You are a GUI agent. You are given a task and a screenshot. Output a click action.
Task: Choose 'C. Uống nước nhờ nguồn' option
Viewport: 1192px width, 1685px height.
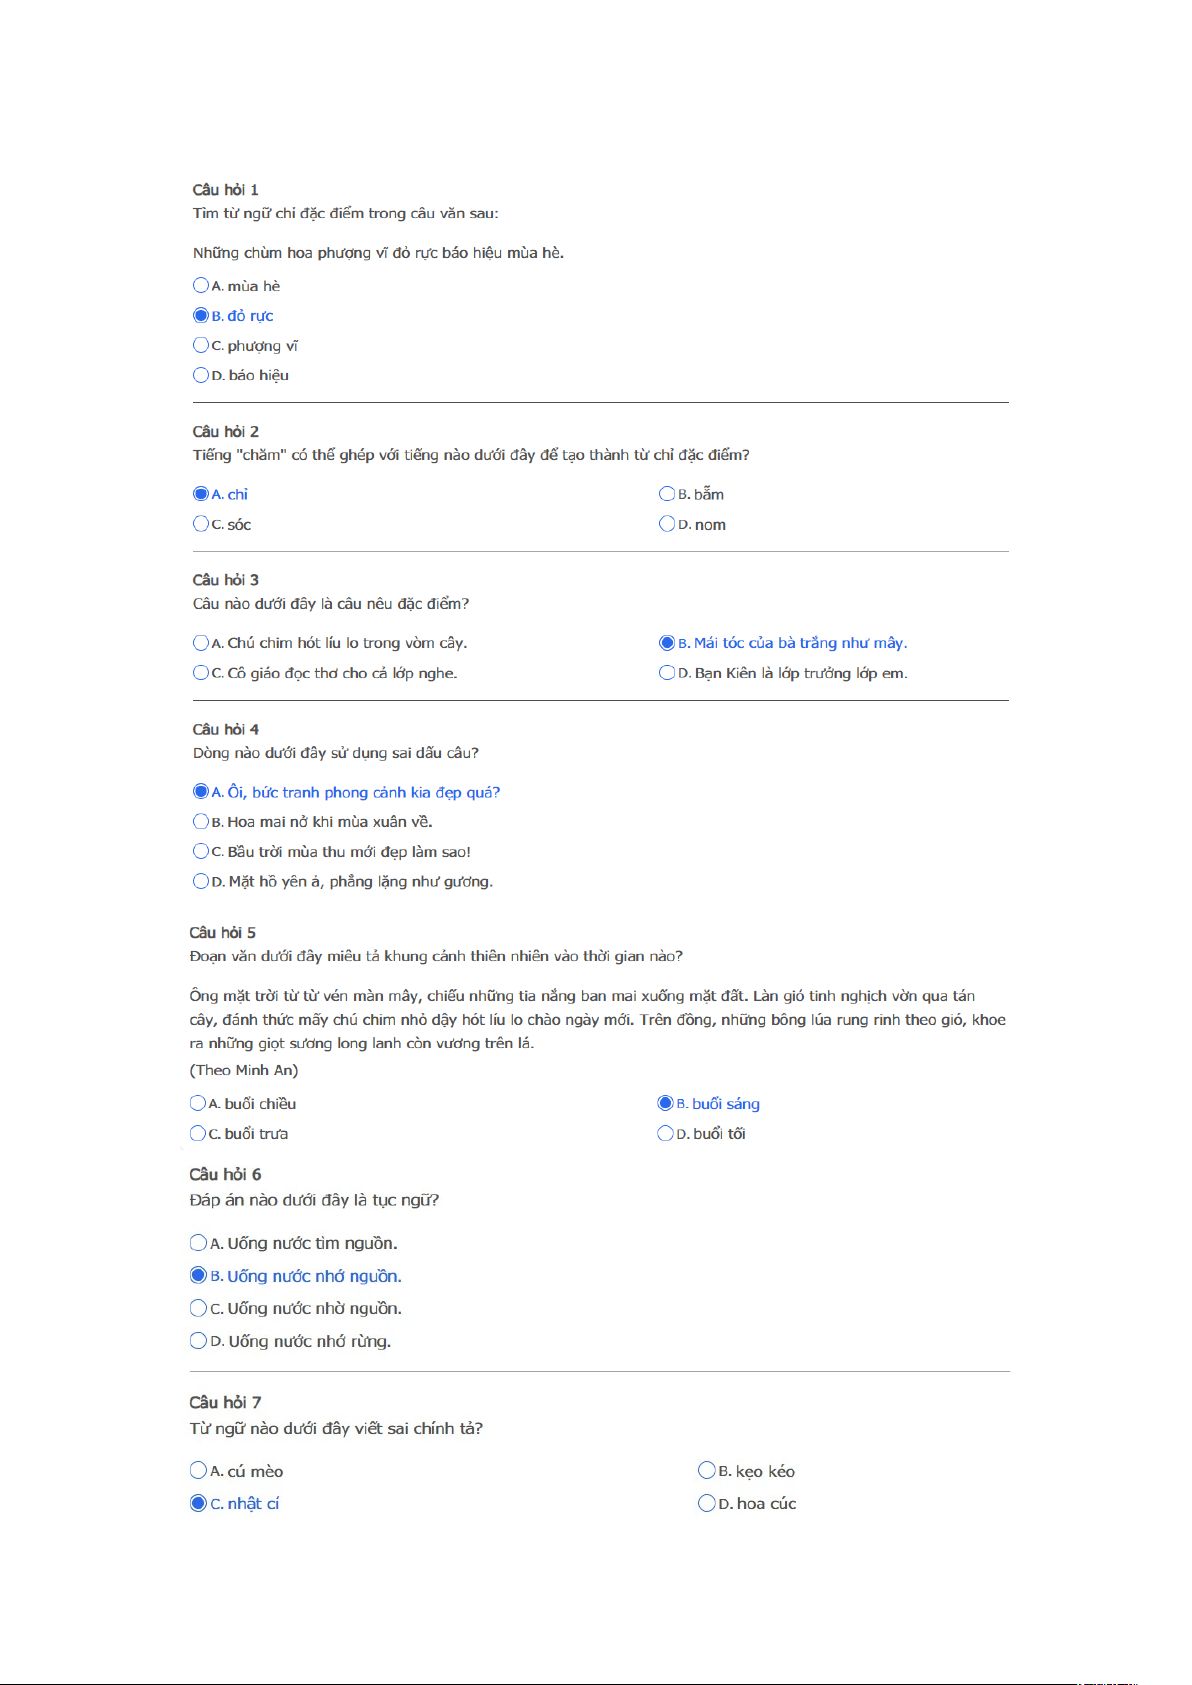[198, 1308]
